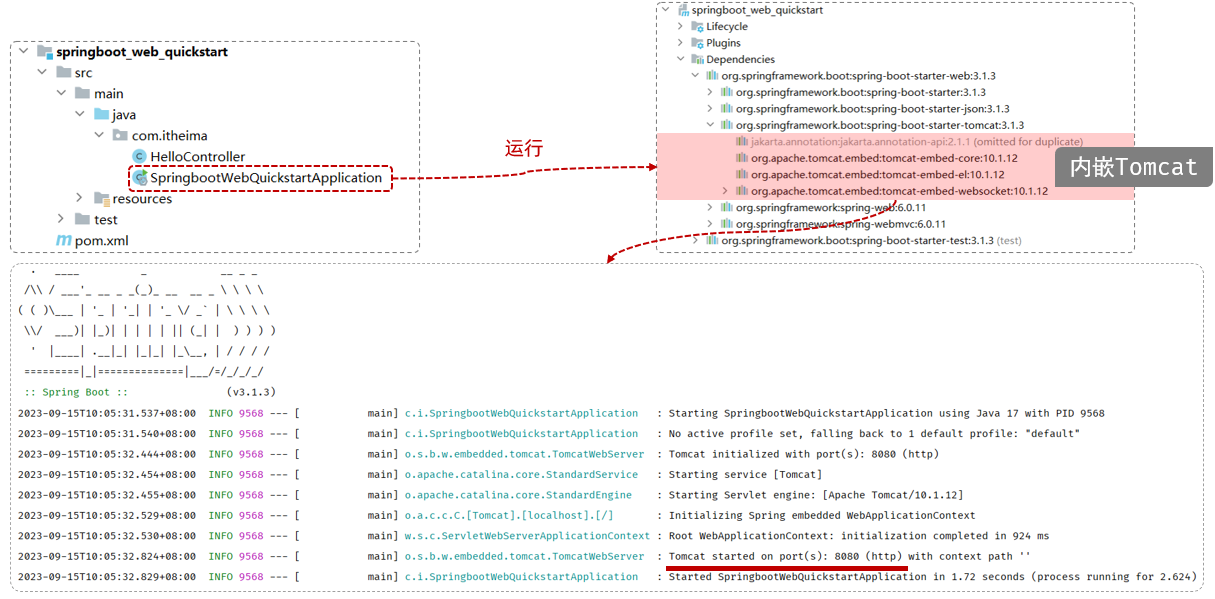Expand the Lifecycle node in Maven

[681, 26]
